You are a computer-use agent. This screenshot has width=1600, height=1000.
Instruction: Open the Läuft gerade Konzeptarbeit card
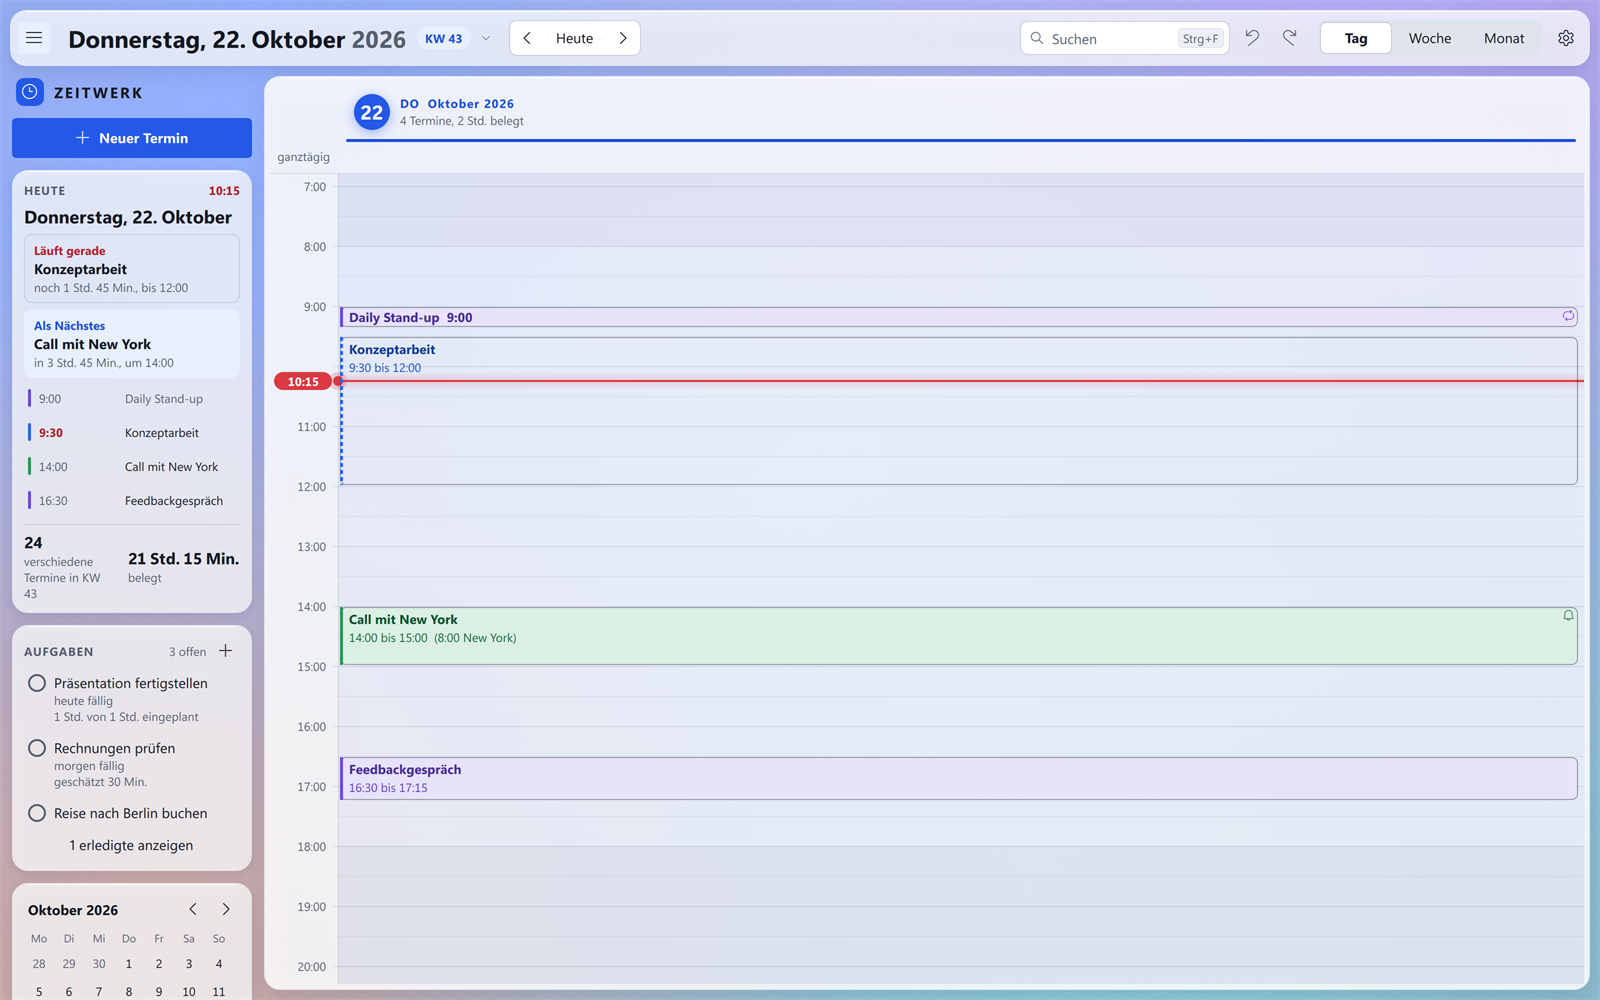pyautogui.click(x=132, y=268)
